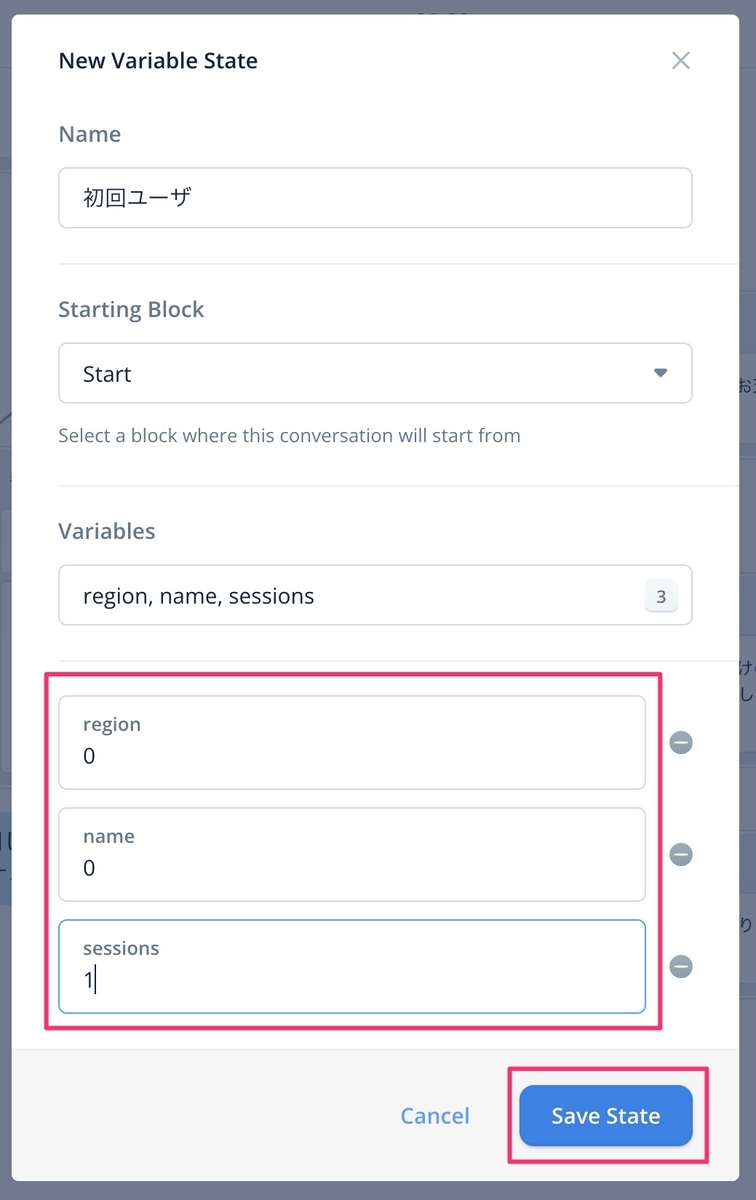
Task: Cancel the new variable state
Action: 435,1116
